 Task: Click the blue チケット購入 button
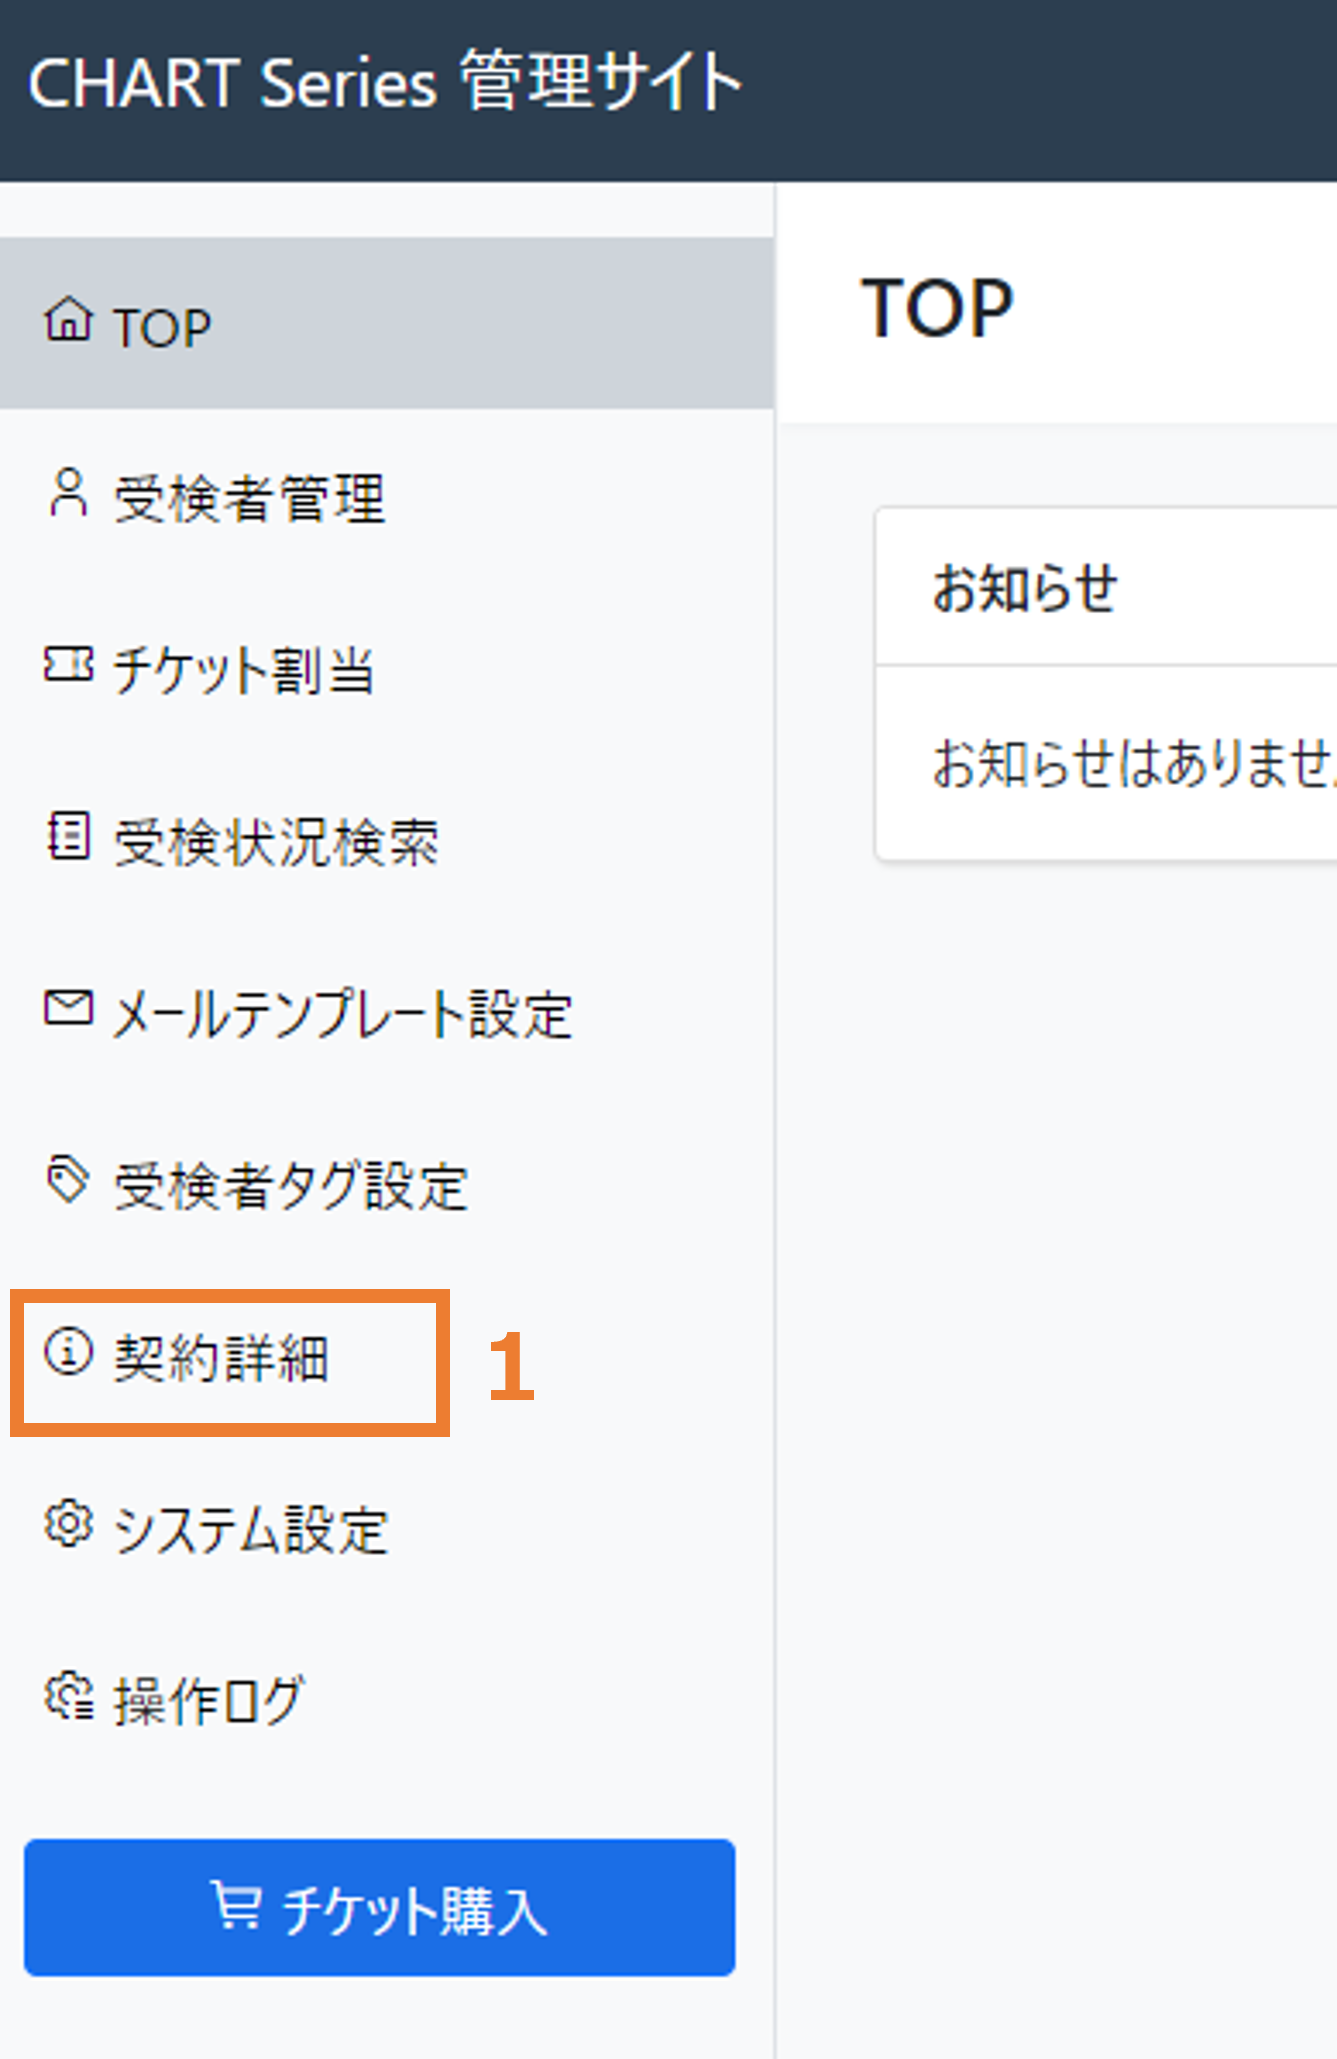click(x=380, y=1907)
